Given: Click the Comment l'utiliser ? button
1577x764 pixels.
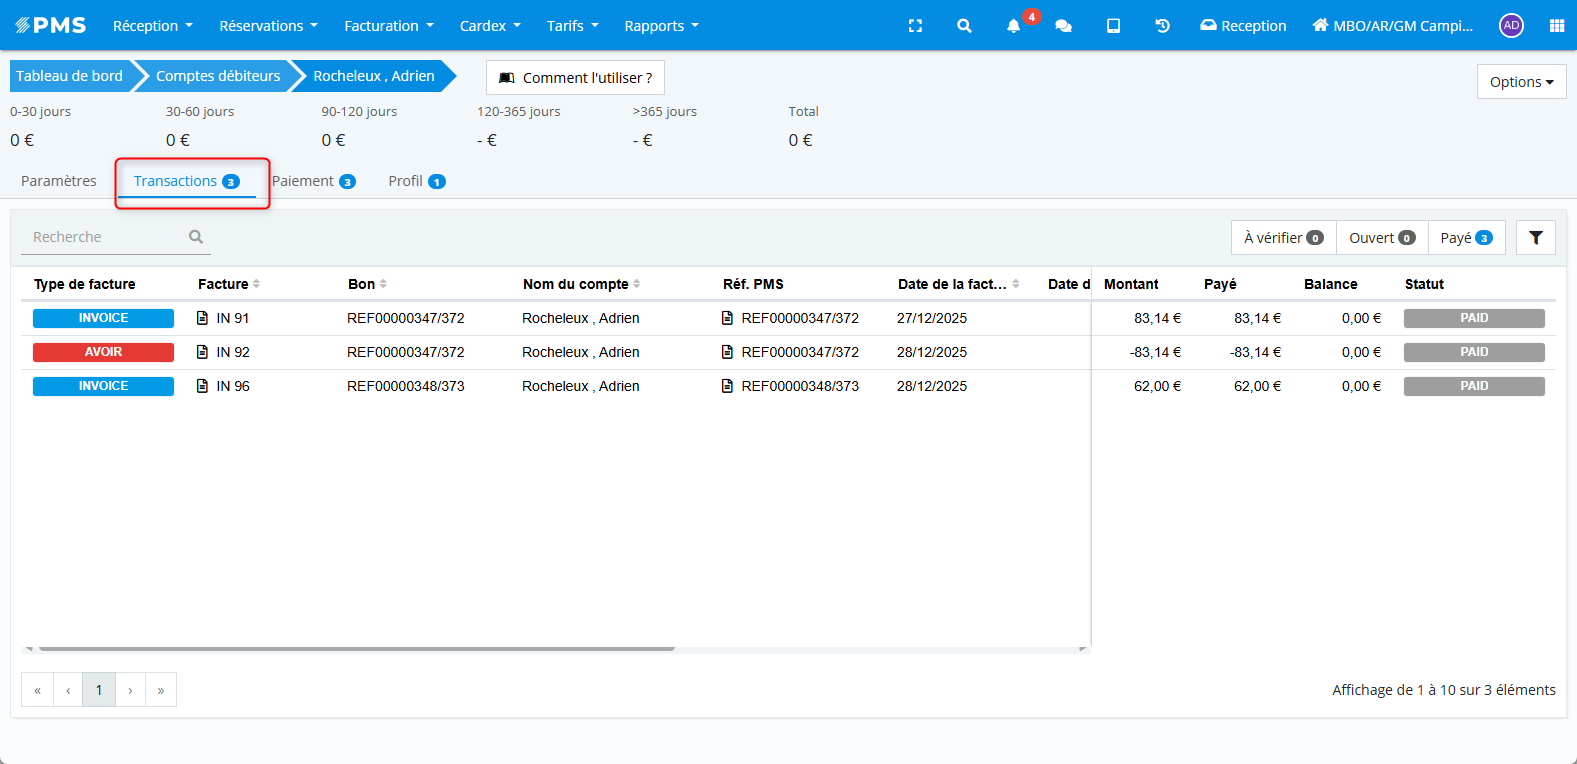Looking at the screenshot, I should click(575, 78).
